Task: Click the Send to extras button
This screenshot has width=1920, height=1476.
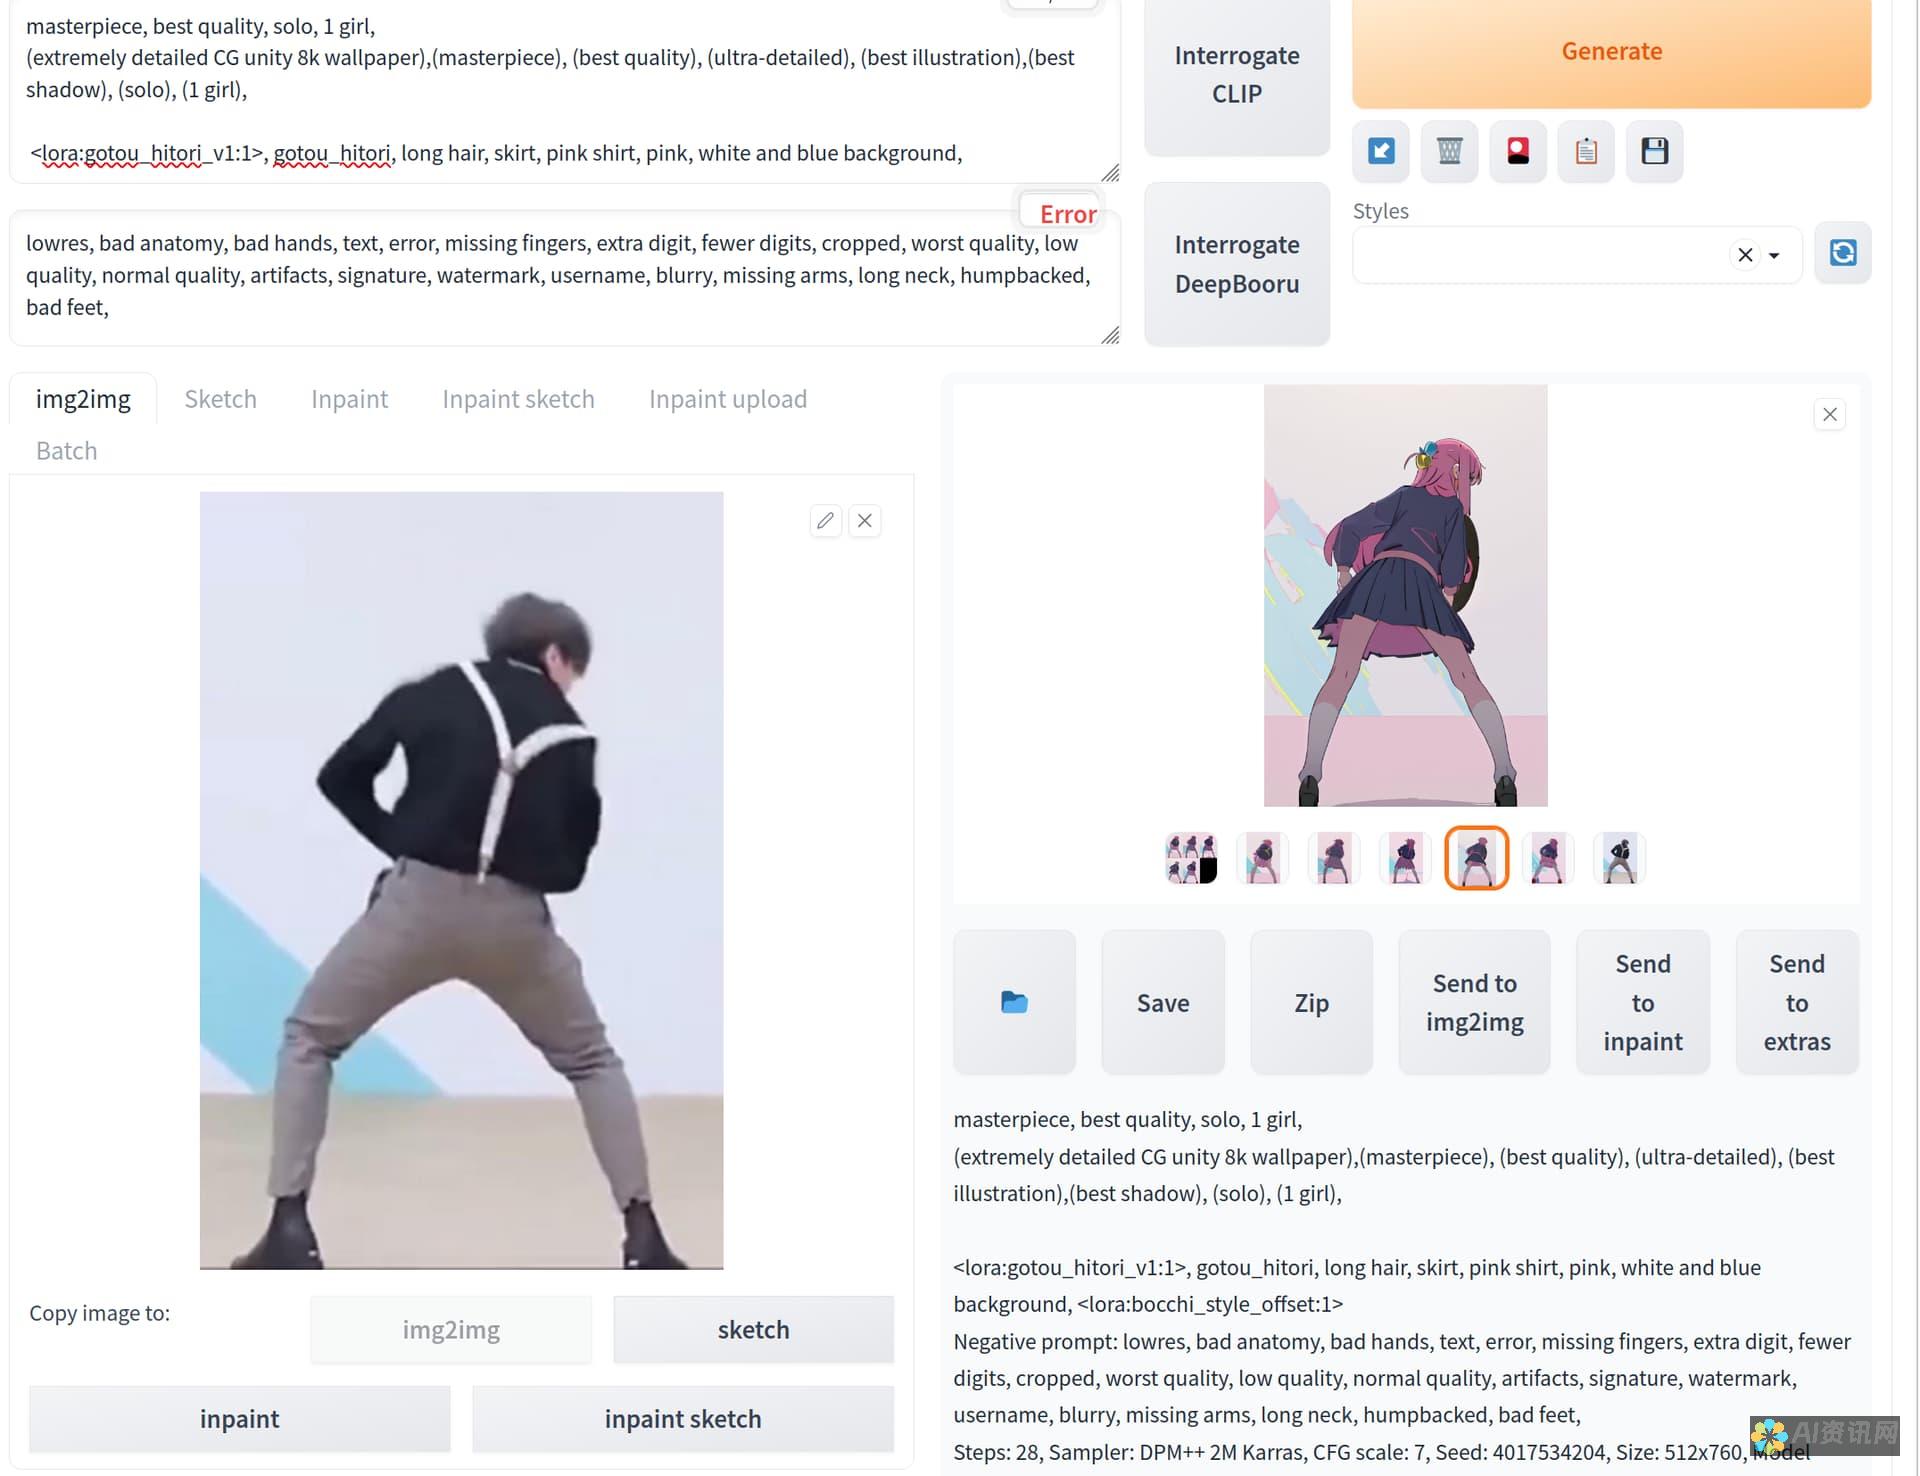Action: pyautogui.click(x=1798, y=1002)
